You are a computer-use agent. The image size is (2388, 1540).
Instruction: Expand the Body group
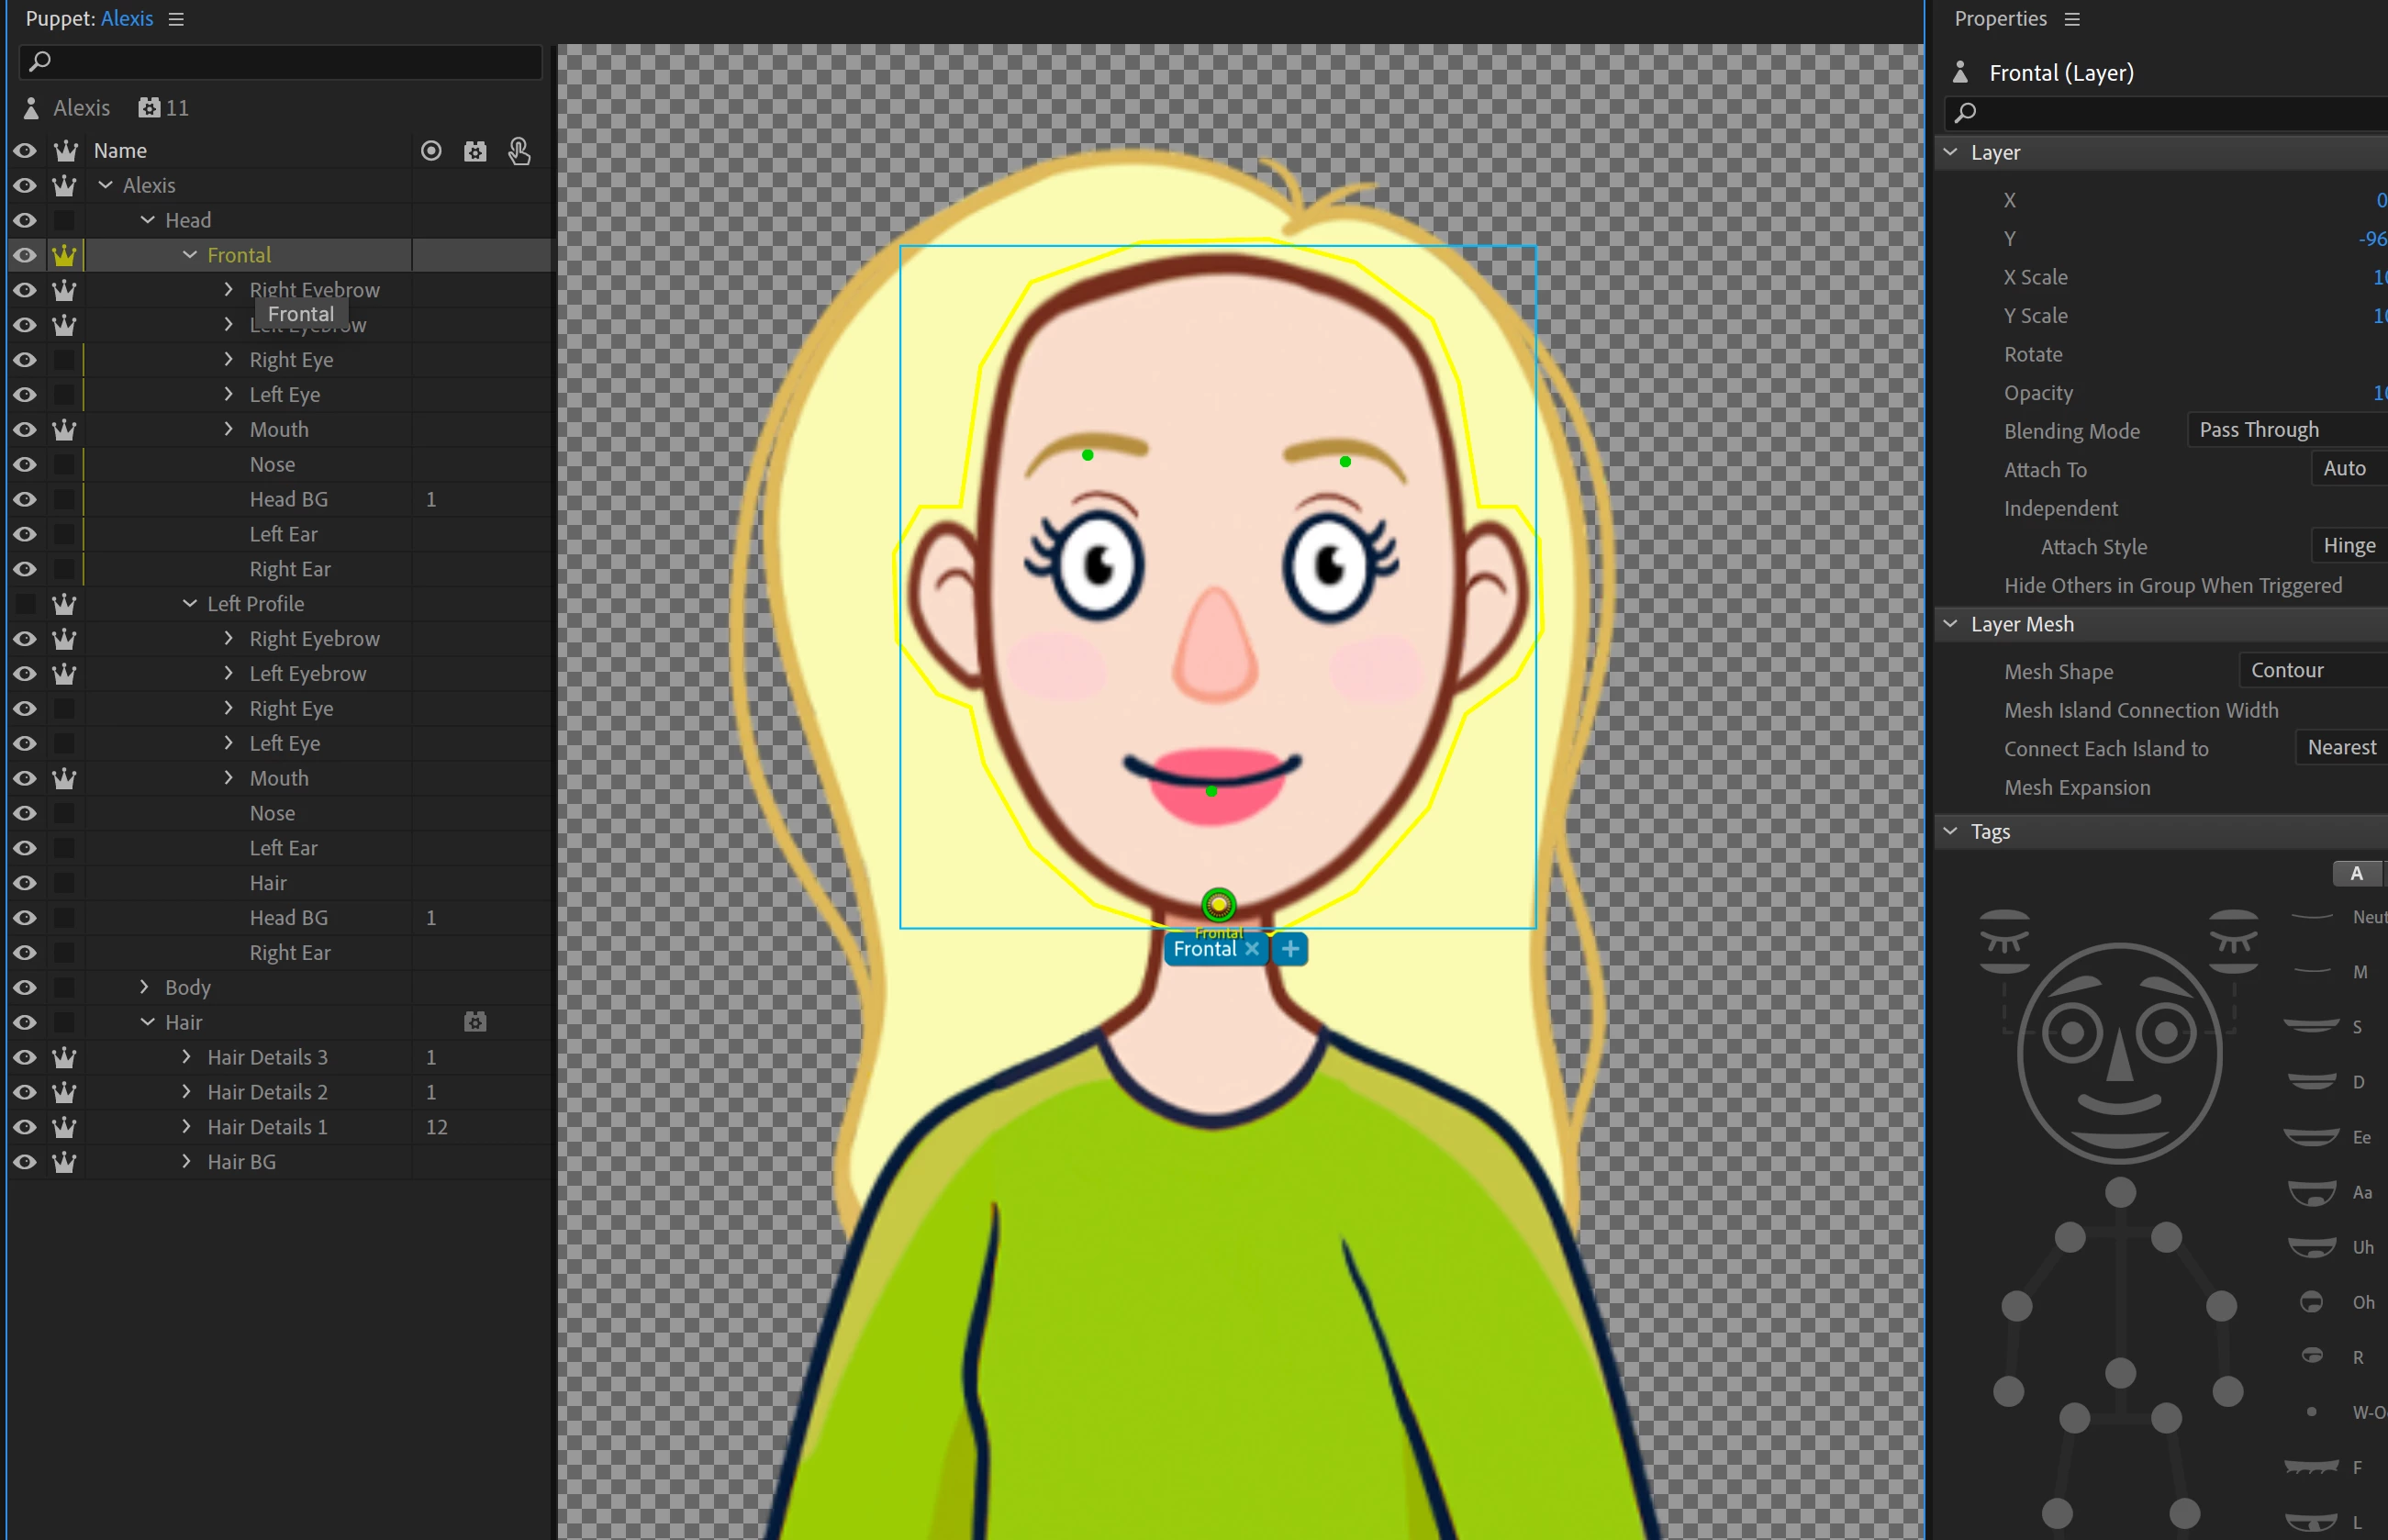tap(145, 987)
